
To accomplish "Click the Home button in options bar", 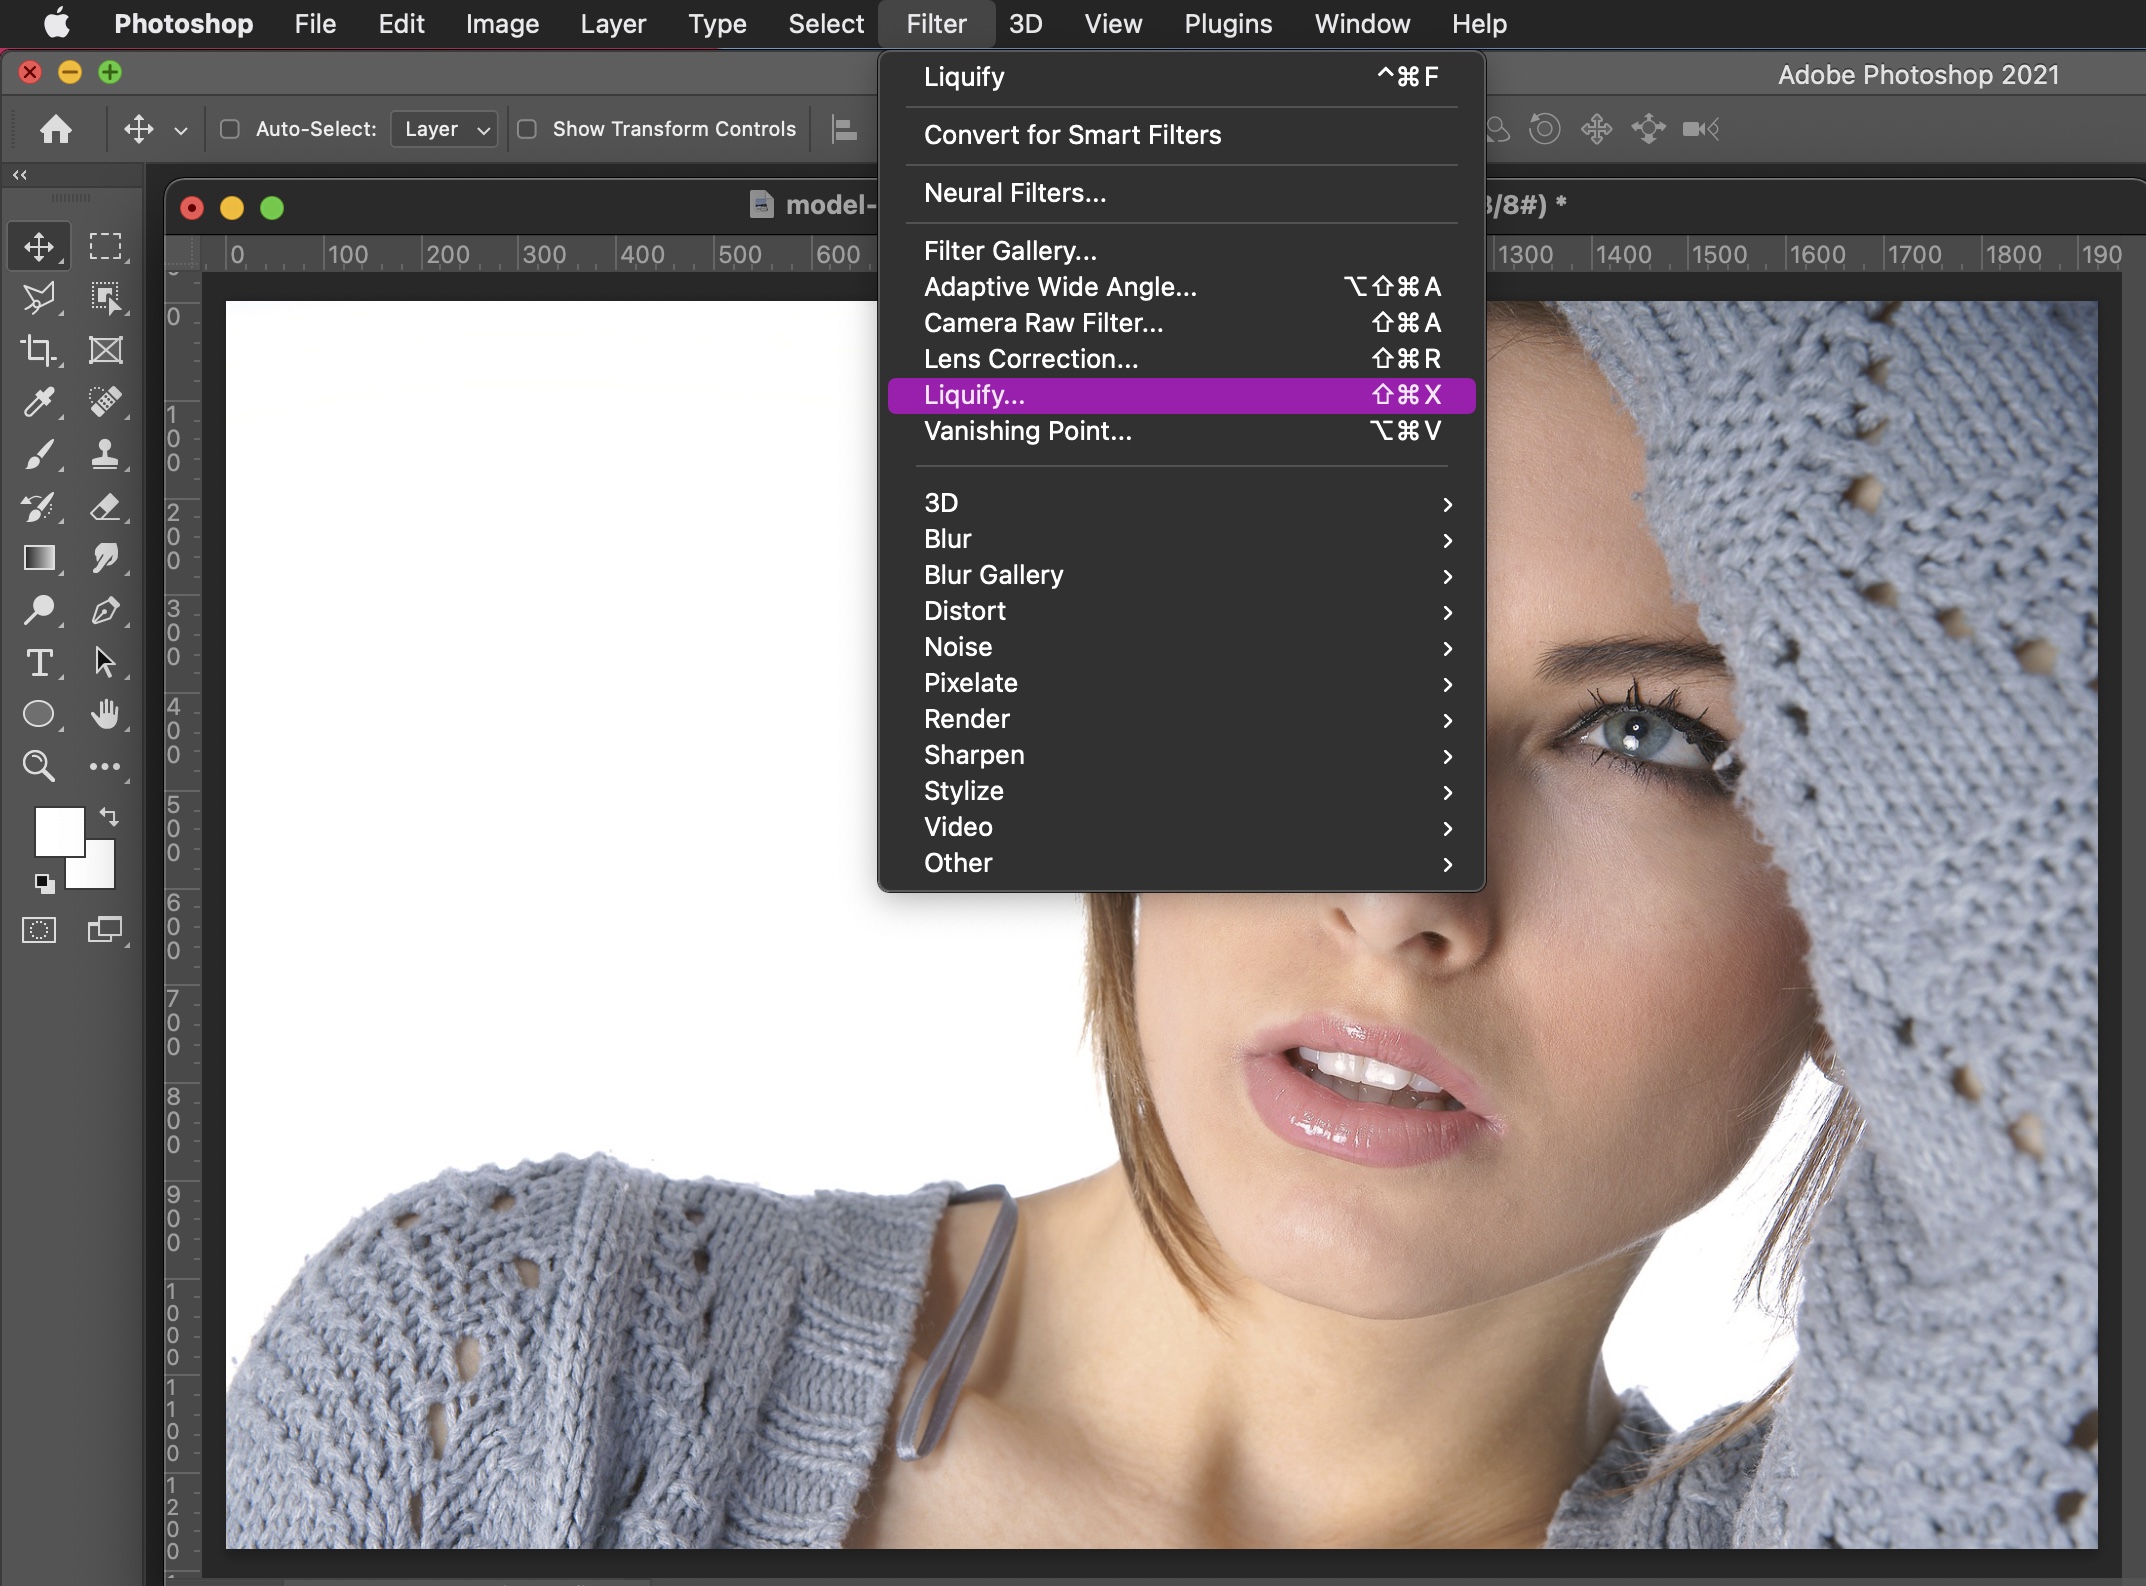I will pyautogui.click(x=56, y=129).
